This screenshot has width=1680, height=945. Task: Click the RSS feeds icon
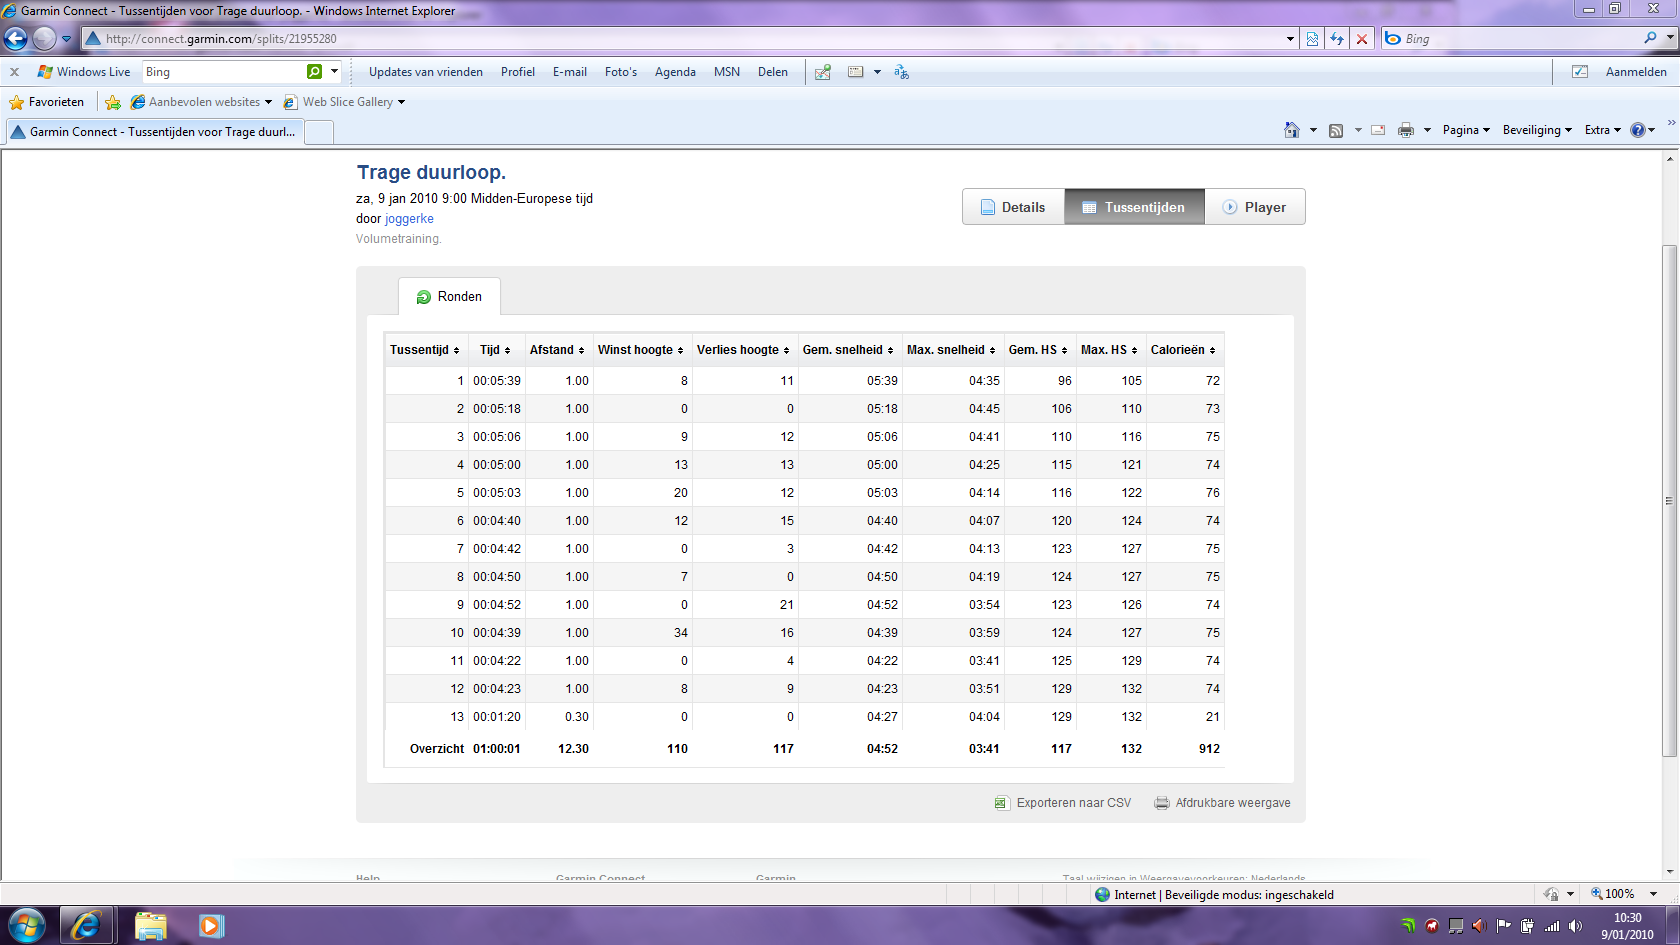[1336, 130]
